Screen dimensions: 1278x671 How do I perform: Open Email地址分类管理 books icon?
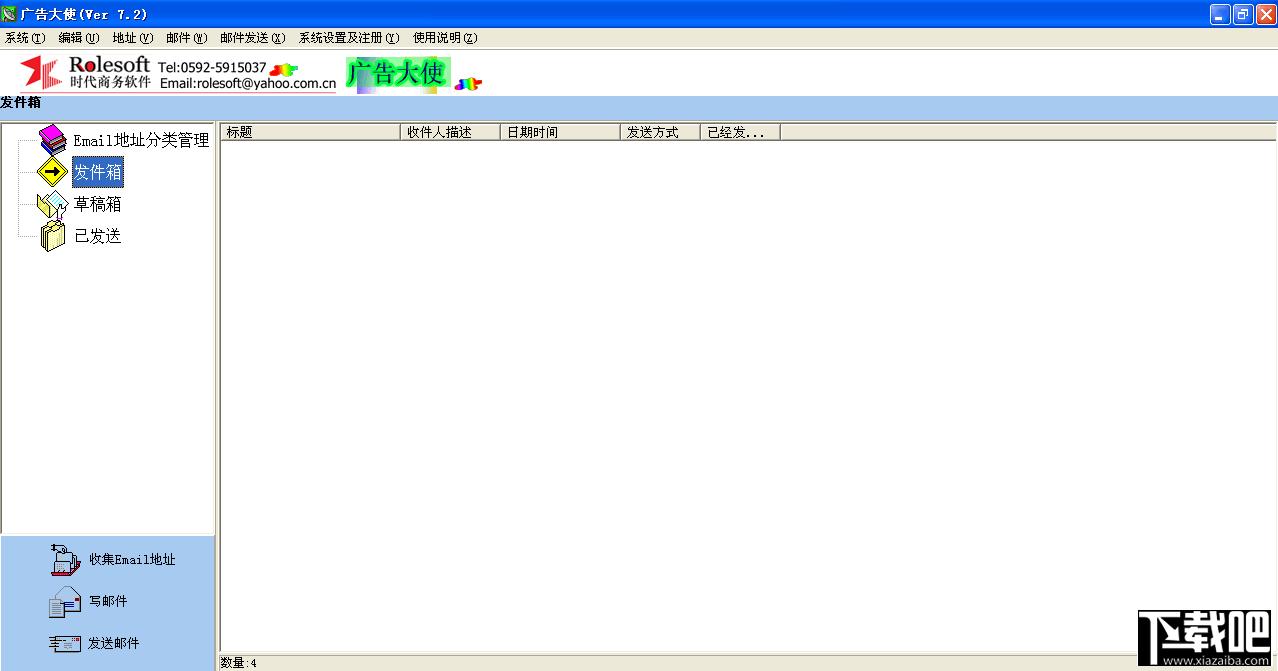coord(53,140)
